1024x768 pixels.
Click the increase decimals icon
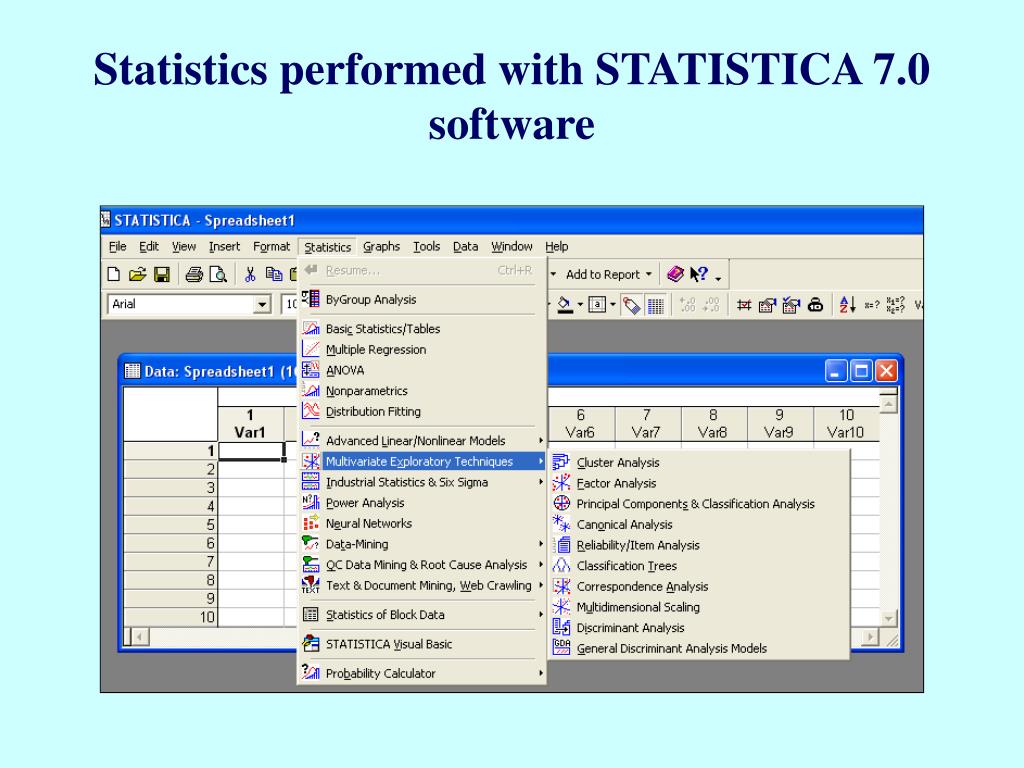point(688,305)
